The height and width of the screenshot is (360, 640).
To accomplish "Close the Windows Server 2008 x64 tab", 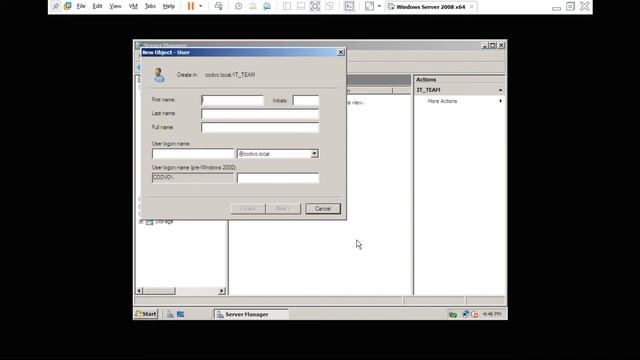I will coord(472,7).
